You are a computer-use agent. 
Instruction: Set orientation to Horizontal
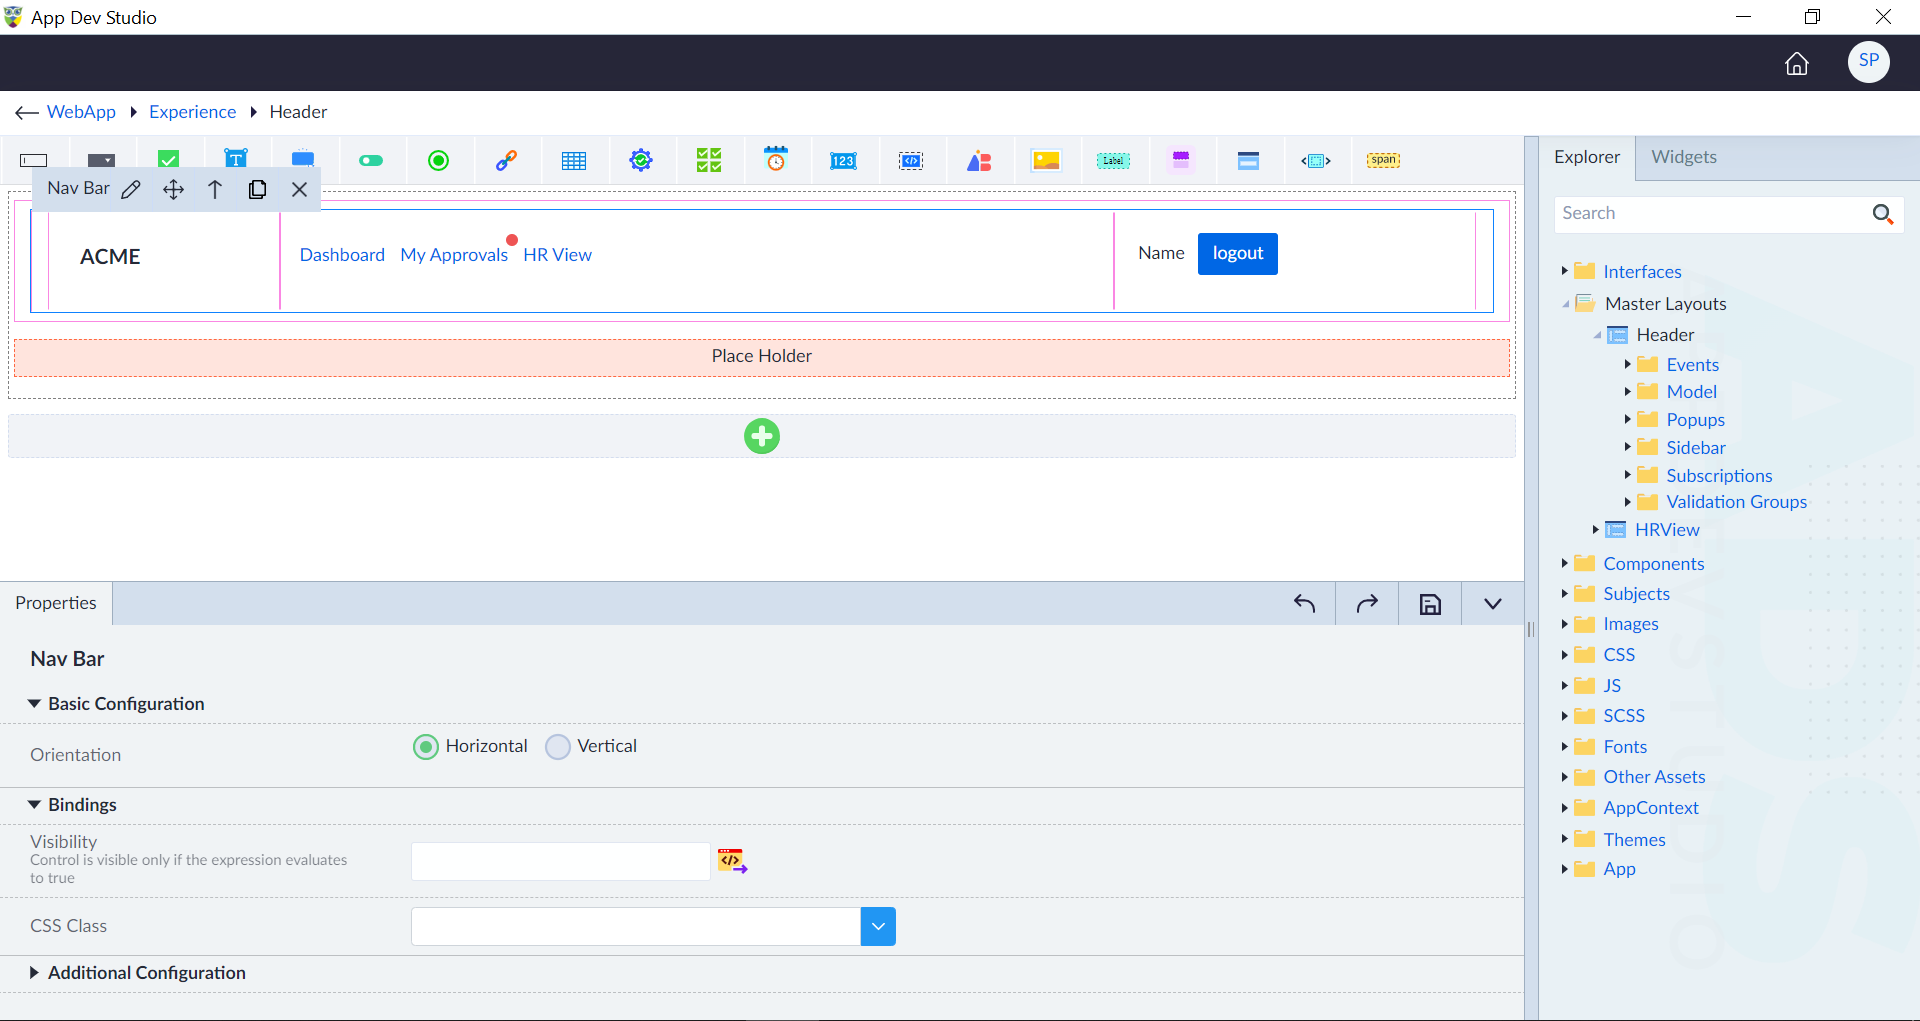point(426,747)
